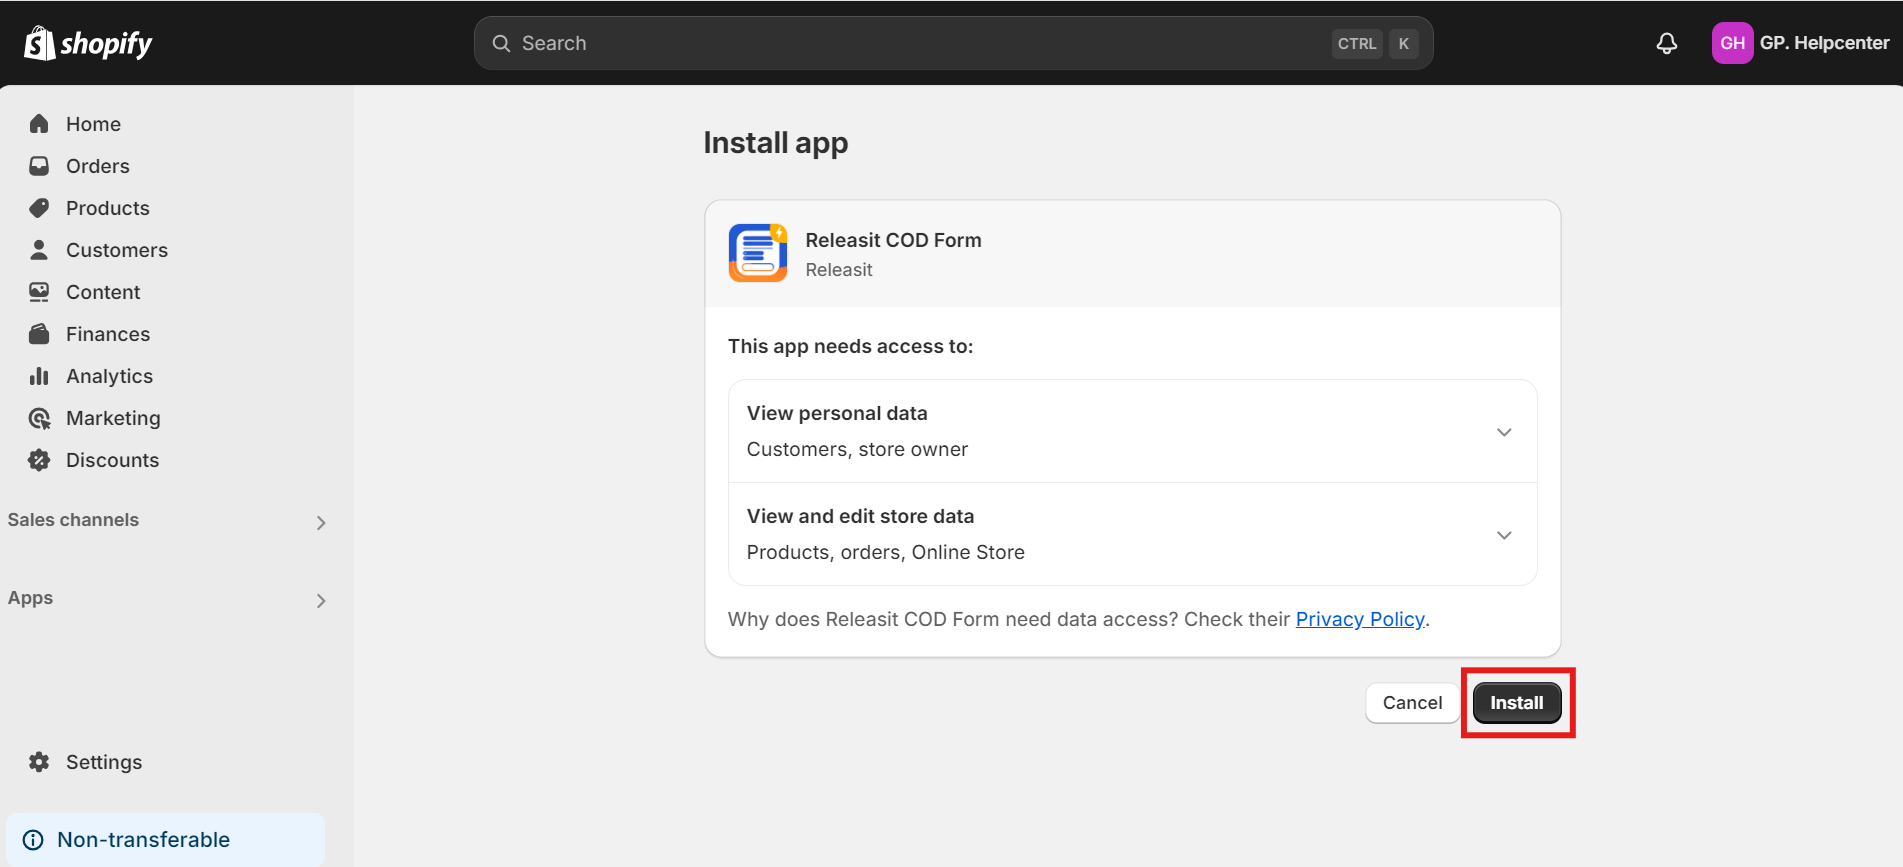Go to Marketing in the sidebar
Screen dimensions: 1903x867
(113, 418)
